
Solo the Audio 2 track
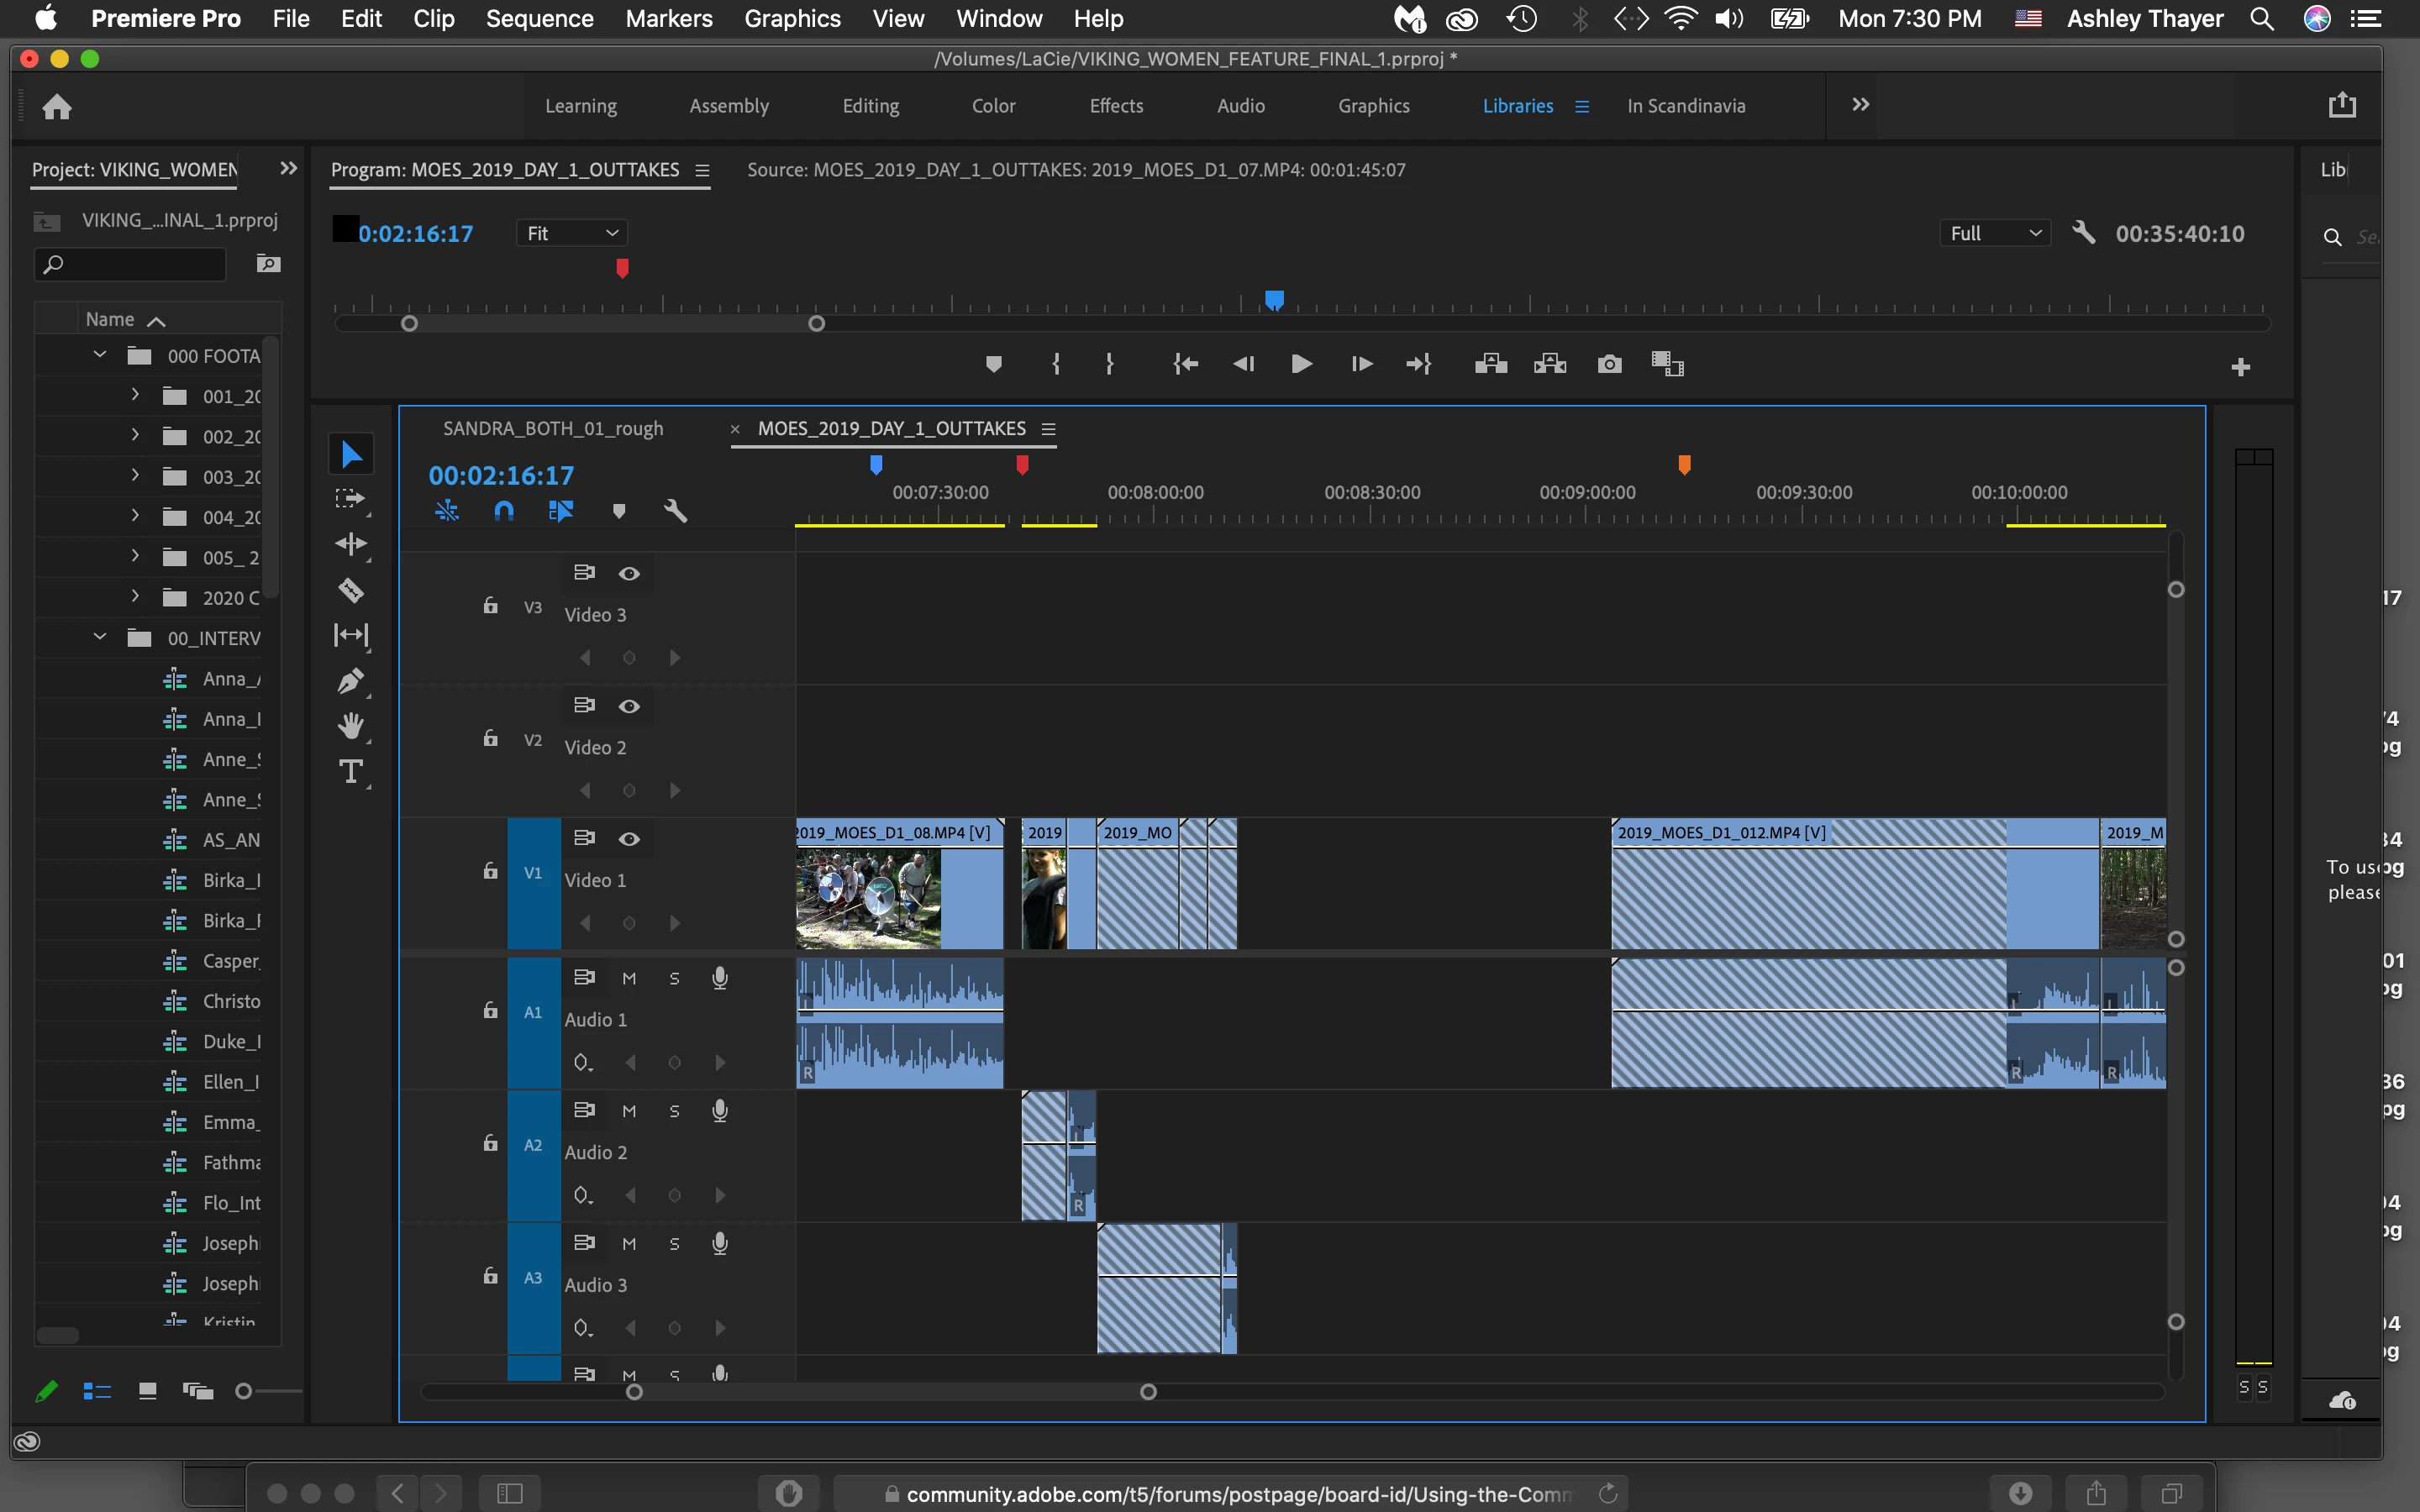pyautogui.click(x=674, y=1111)
